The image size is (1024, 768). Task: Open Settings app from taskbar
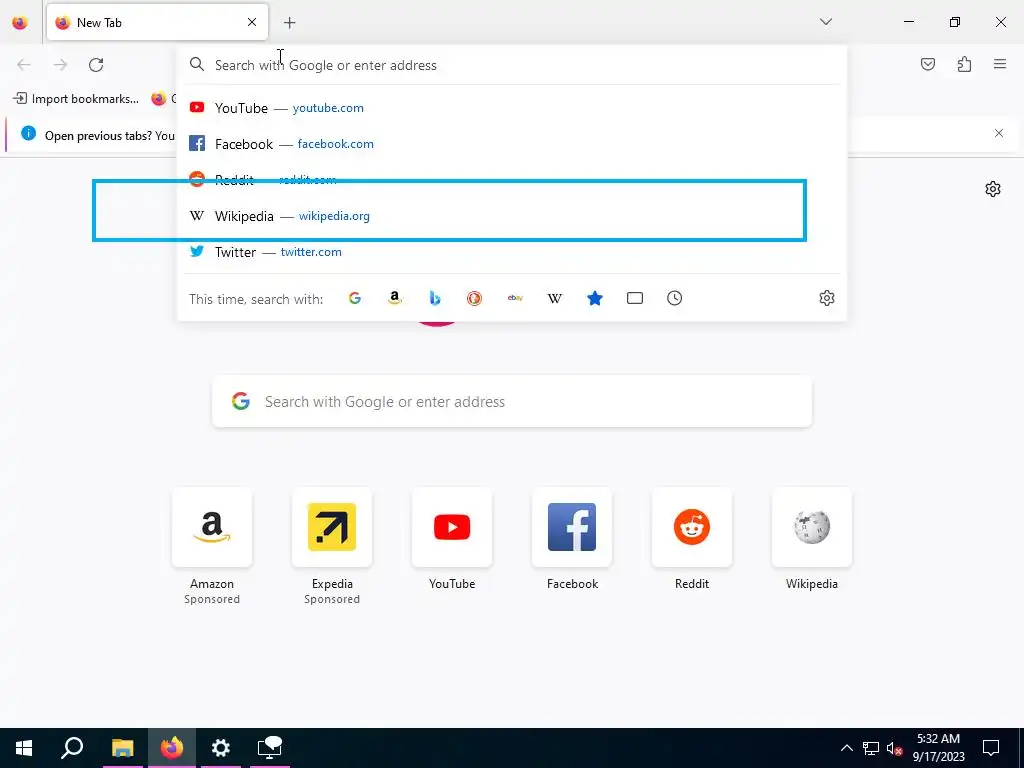221,748
